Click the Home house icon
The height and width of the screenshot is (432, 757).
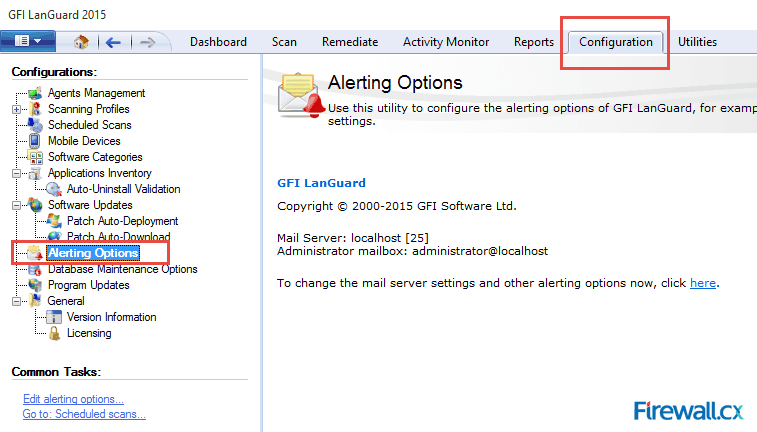click(81, 42)
